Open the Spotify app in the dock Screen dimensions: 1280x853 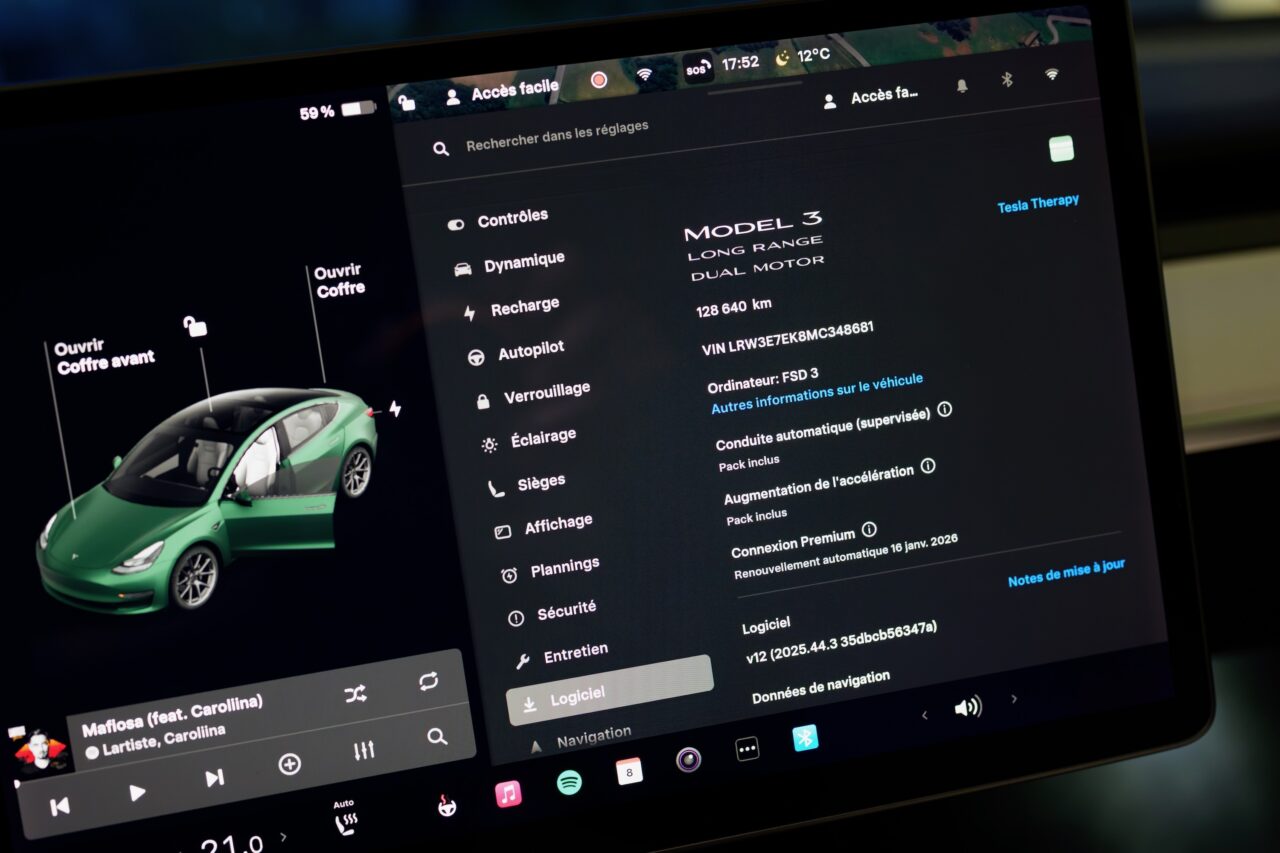(569, 783)
